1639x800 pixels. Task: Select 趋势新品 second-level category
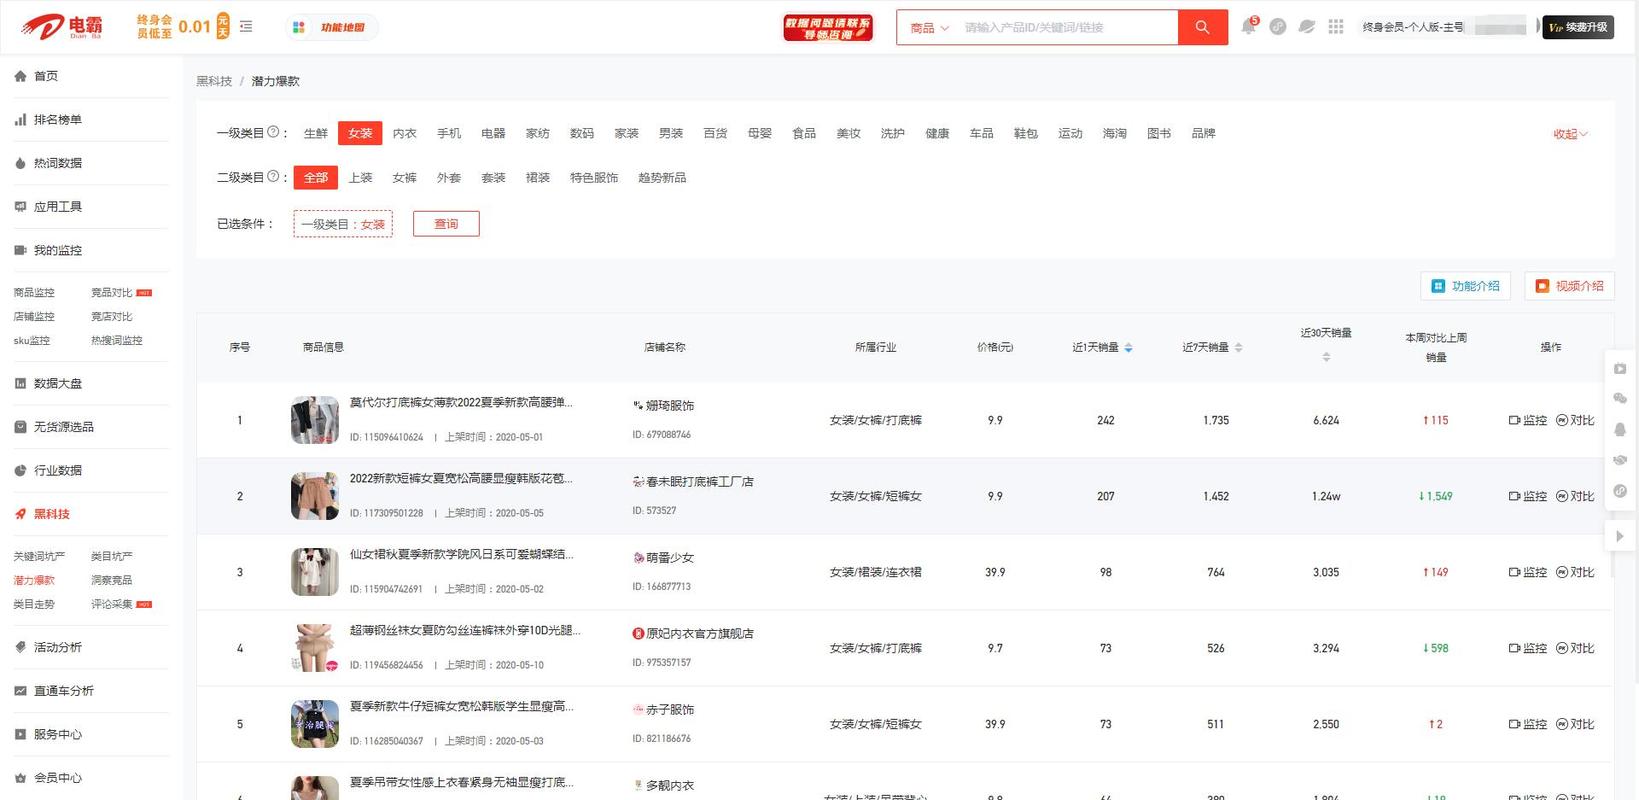click(x=662, y=177)
